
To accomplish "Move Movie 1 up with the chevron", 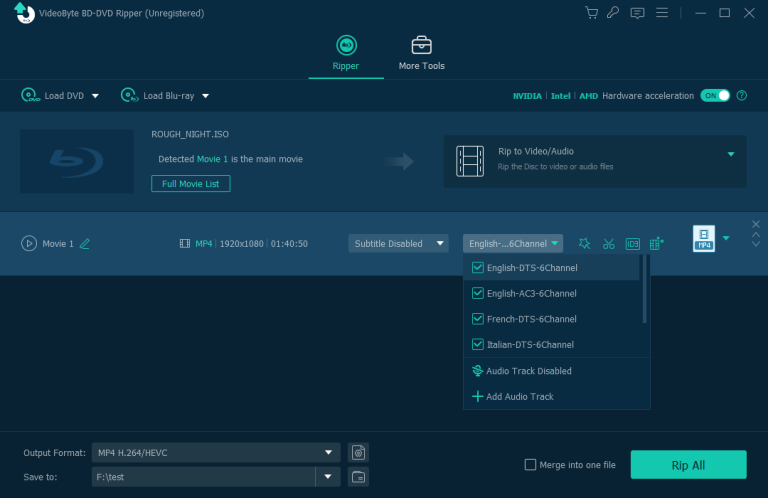I will [756, 235].
